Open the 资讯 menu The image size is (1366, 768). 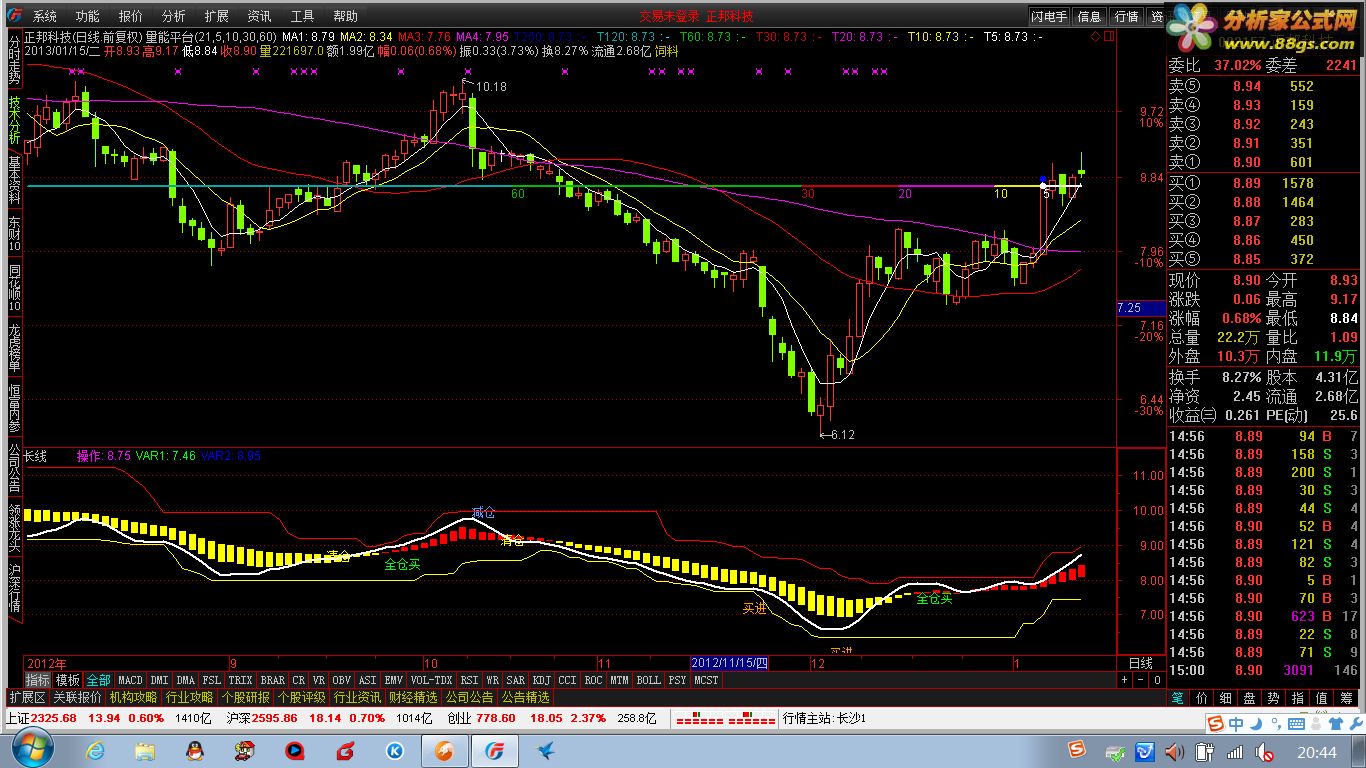(259, 16)
